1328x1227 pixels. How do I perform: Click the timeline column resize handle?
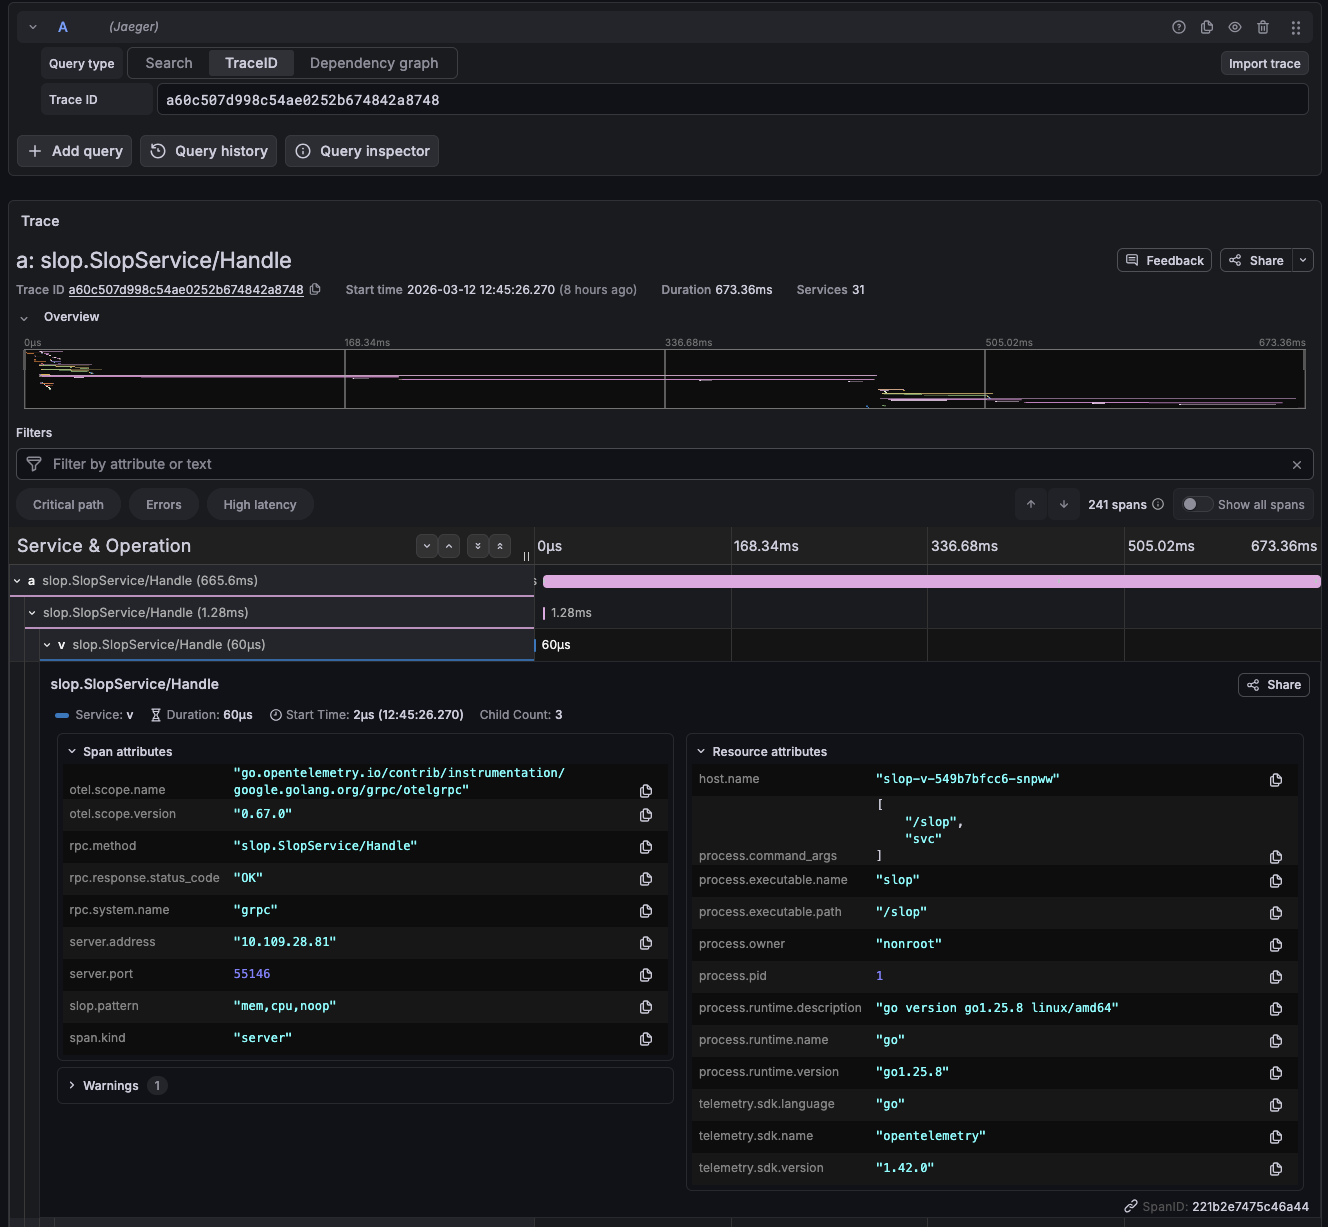[x=527, y=556]
